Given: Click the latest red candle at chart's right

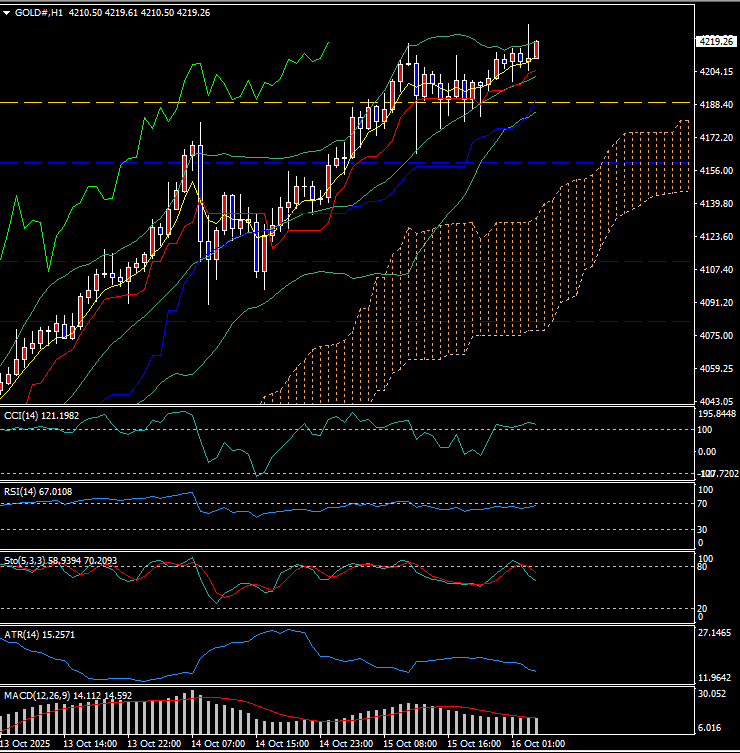Looking at the screenshot, I should 538,49.
